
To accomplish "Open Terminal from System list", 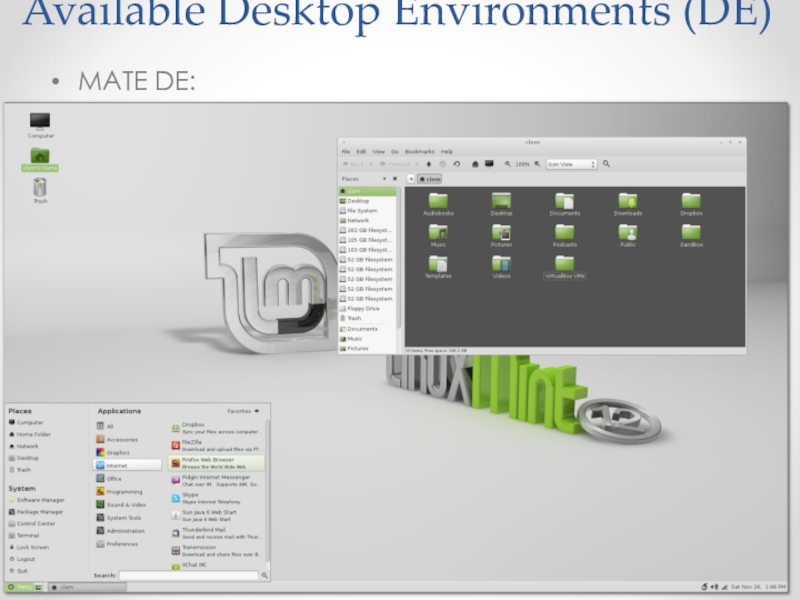I will click(23, 535).
